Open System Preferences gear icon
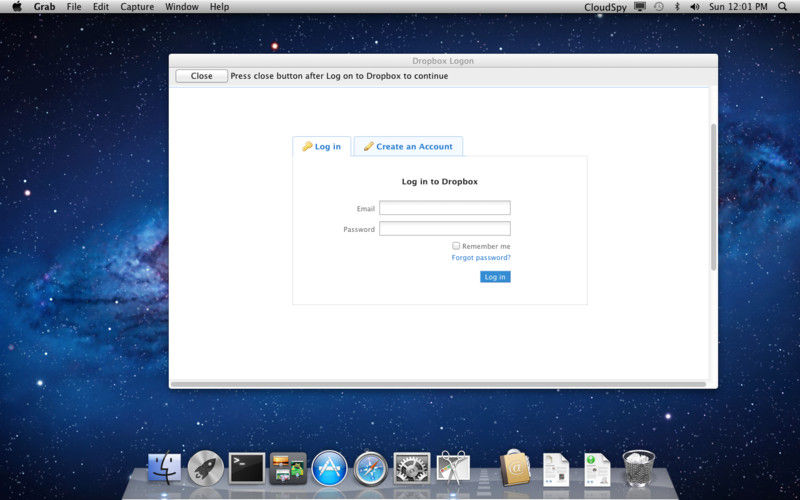Viewport: 800px width, 500px height. click(x=412, y=468)
